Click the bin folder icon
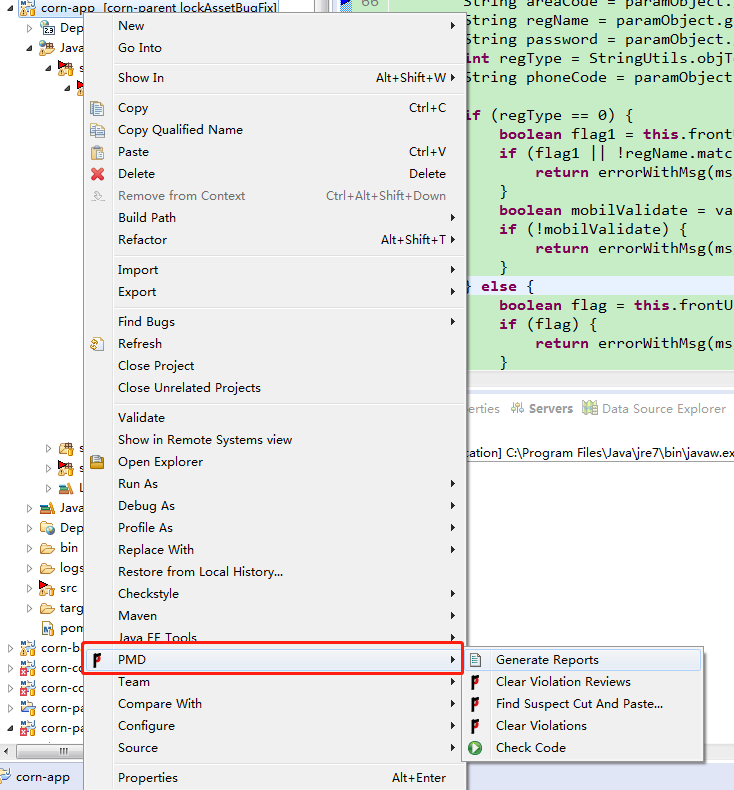Viewport: 734px width, 790px height. (x=47, y=548)
